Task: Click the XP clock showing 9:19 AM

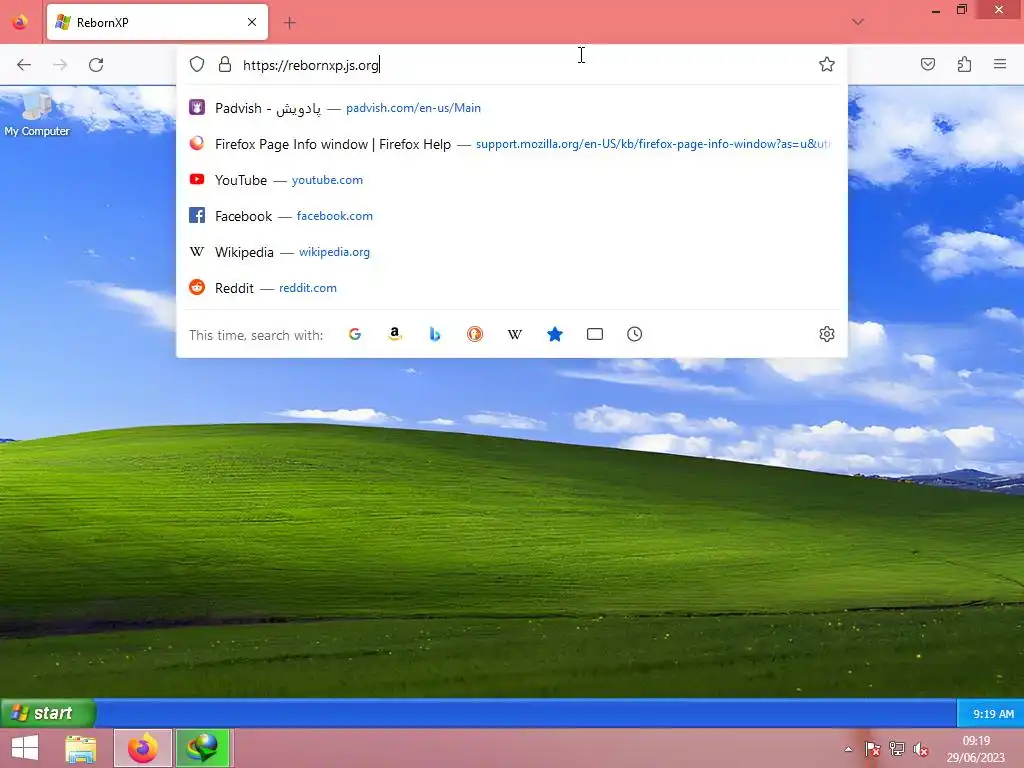Action: click(993, 714)
